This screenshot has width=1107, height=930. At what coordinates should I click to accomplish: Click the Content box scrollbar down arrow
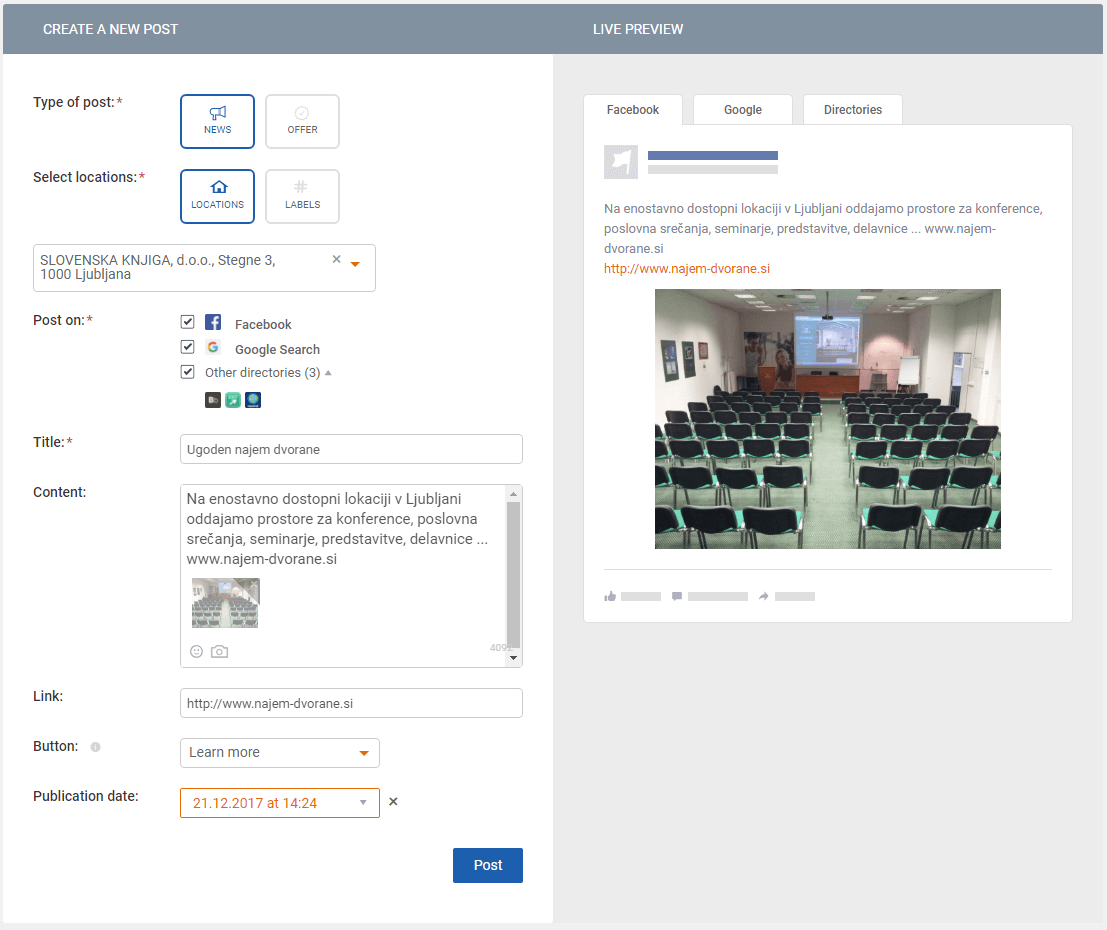514,658
